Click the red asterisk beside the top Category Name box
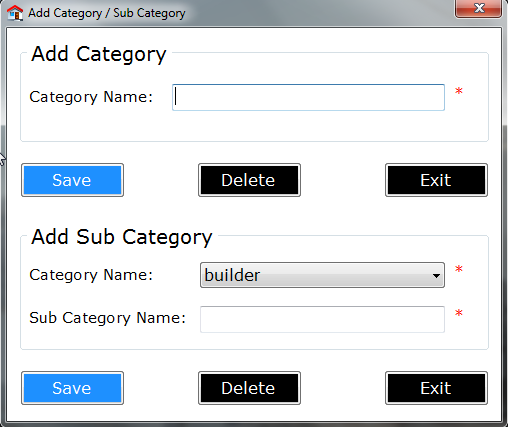The image size is (508, 427). point(459,91)
